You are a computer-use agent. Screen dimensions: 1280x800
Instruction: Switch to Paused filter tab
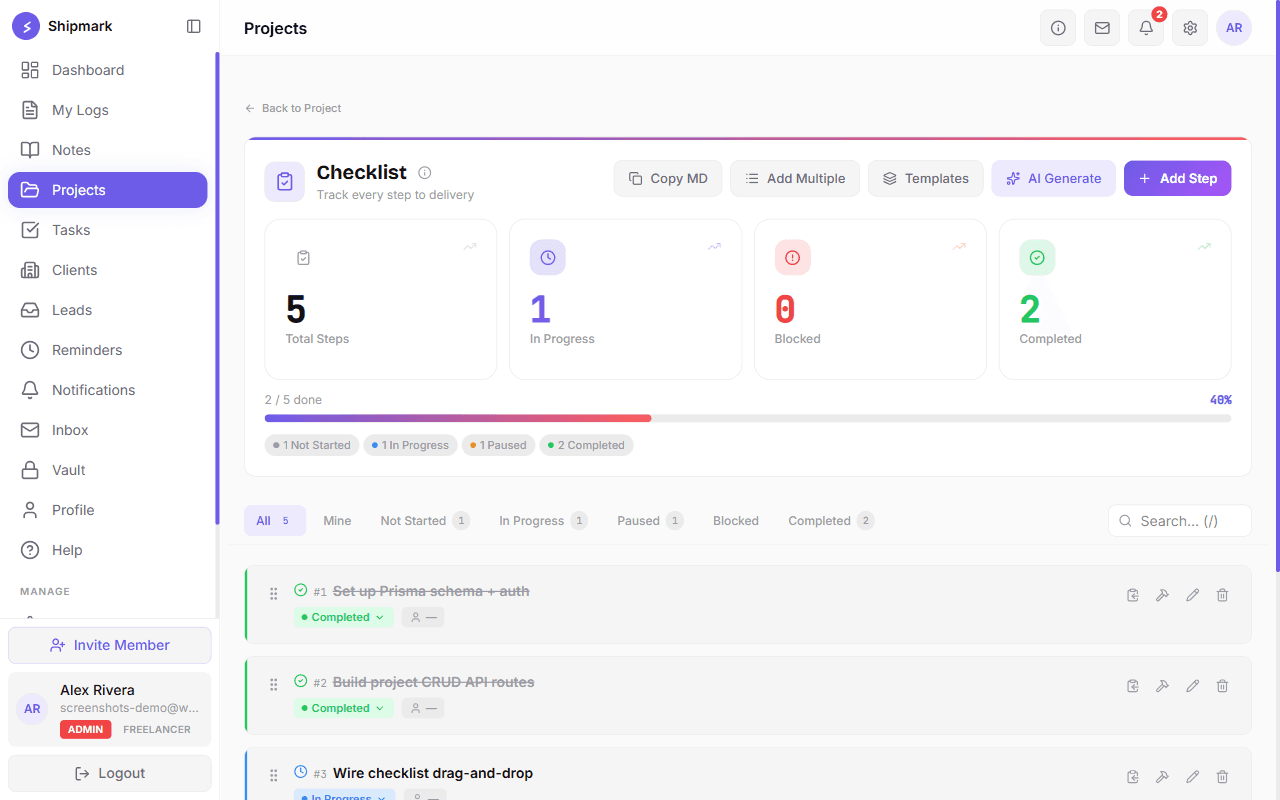(x=650, y=520)
